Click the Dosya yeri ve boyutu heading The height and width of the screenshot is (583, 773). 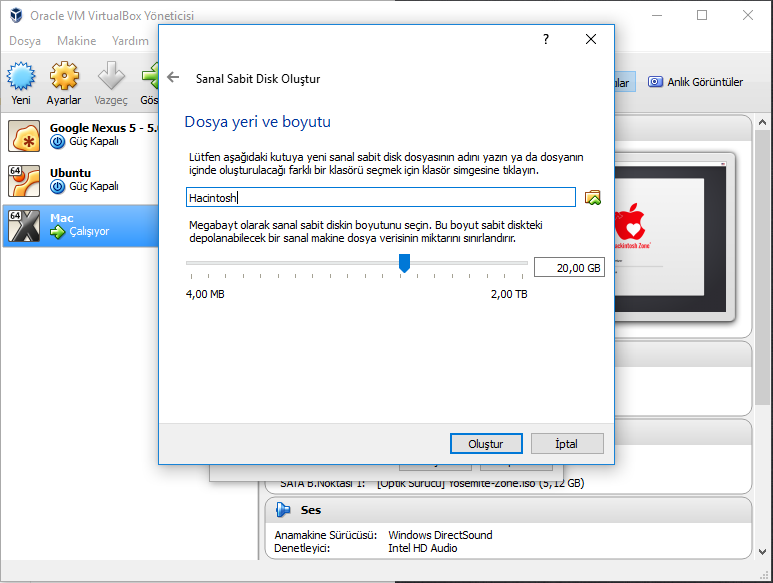coord(257,121)
